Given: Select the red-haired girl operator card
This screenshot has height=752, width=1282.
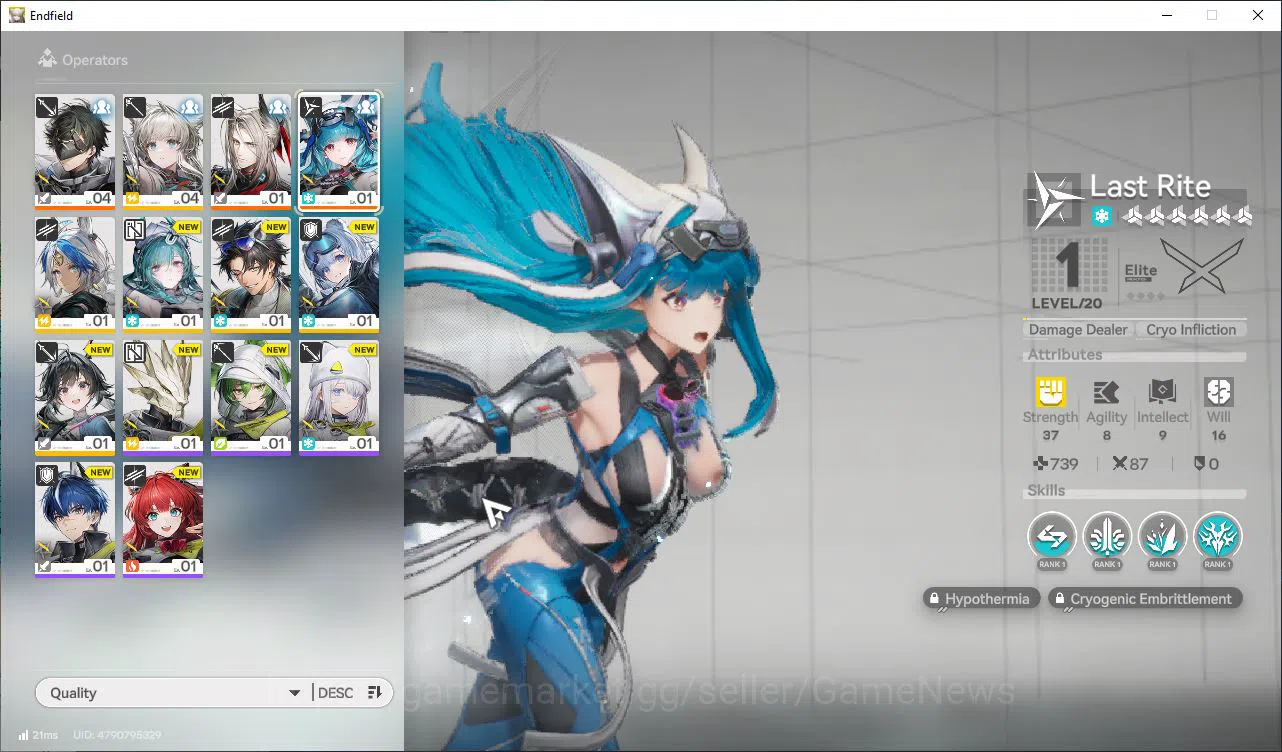Looking at the screenshot, I should pyautogui.click(x=163, y=520).
